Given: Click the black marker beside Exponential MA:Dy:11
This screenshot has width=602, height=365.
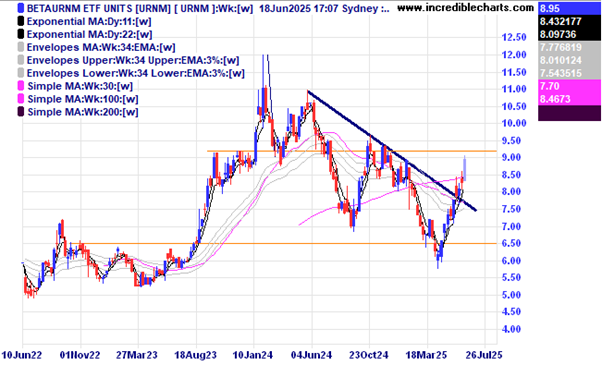Looking at the screenshot, I should pos(21,21).
